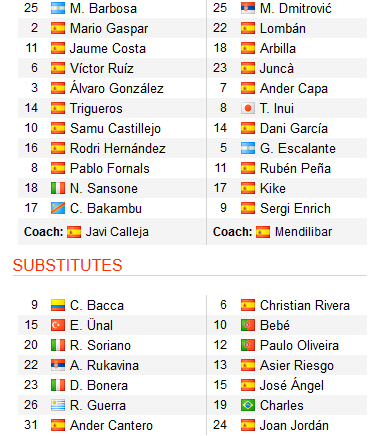Click the Argentina flag beside G. Escalante
Viewport: 374px width, 436px height.
[x=248, y=148]
